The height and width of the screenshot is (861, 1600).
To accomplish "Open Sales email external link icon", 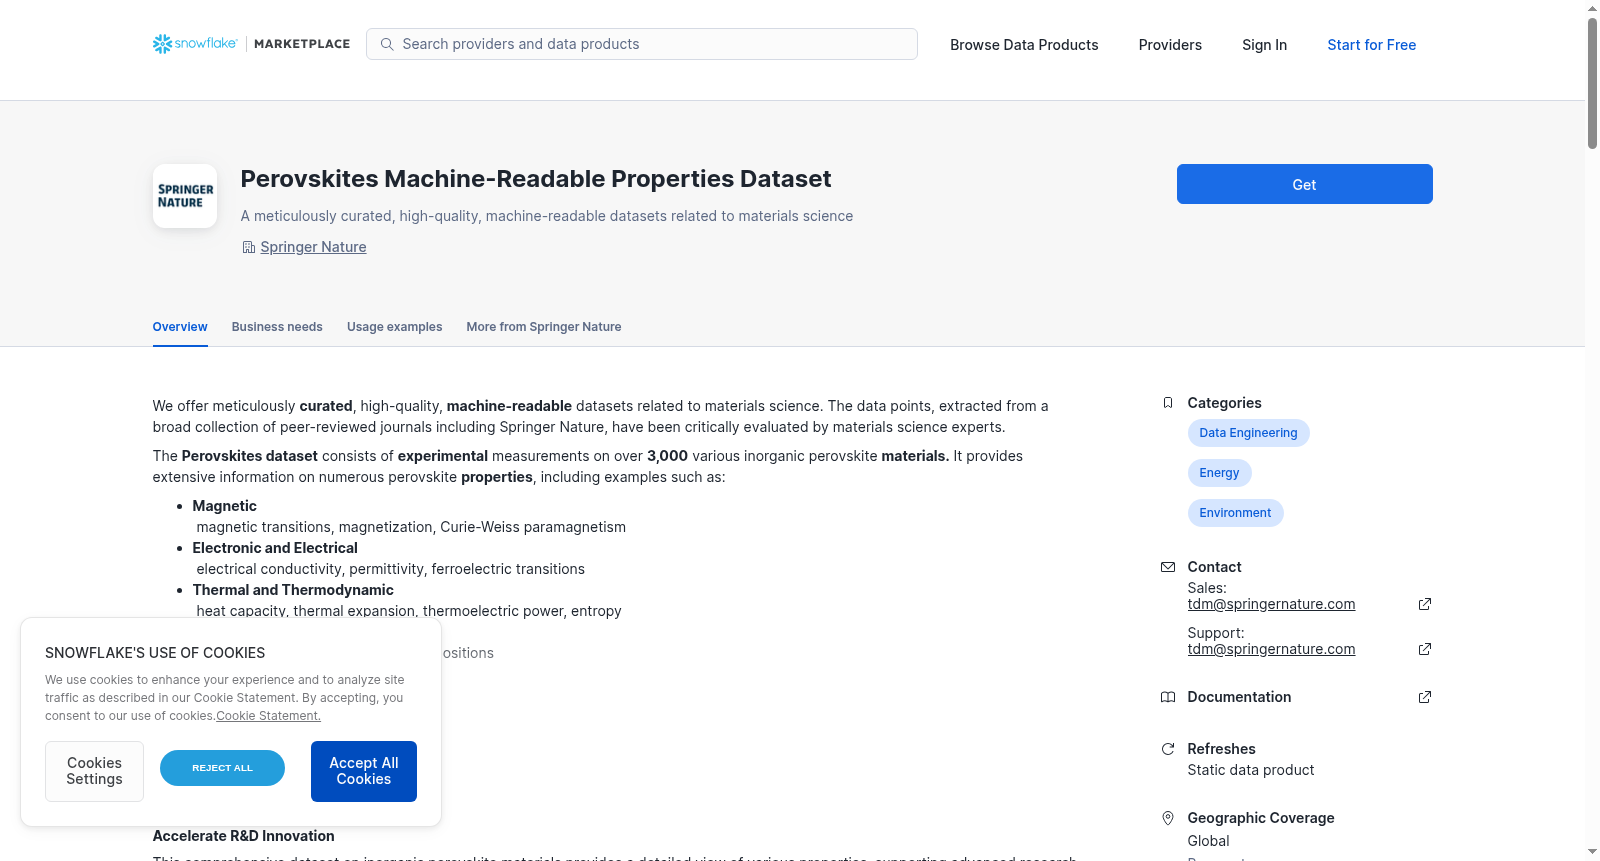I will tap(1425, 604).
